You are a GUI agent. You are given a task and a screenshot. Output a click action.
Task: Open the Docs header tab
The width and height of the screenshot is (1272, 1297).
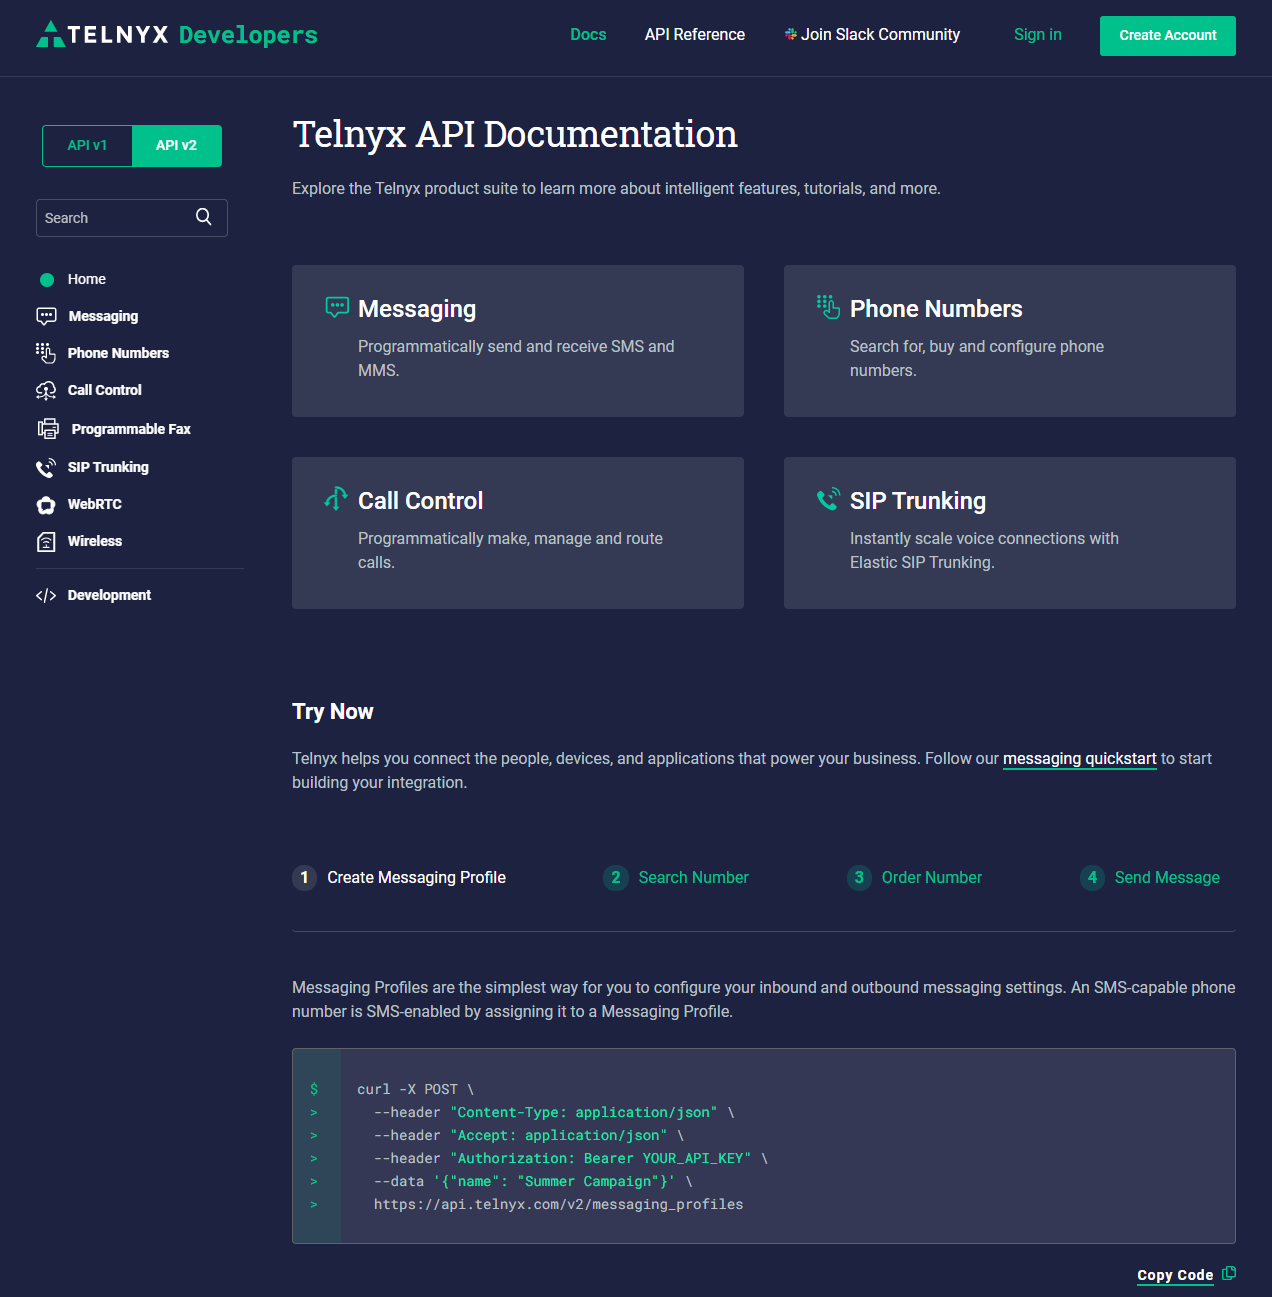(x=588, y=35)
